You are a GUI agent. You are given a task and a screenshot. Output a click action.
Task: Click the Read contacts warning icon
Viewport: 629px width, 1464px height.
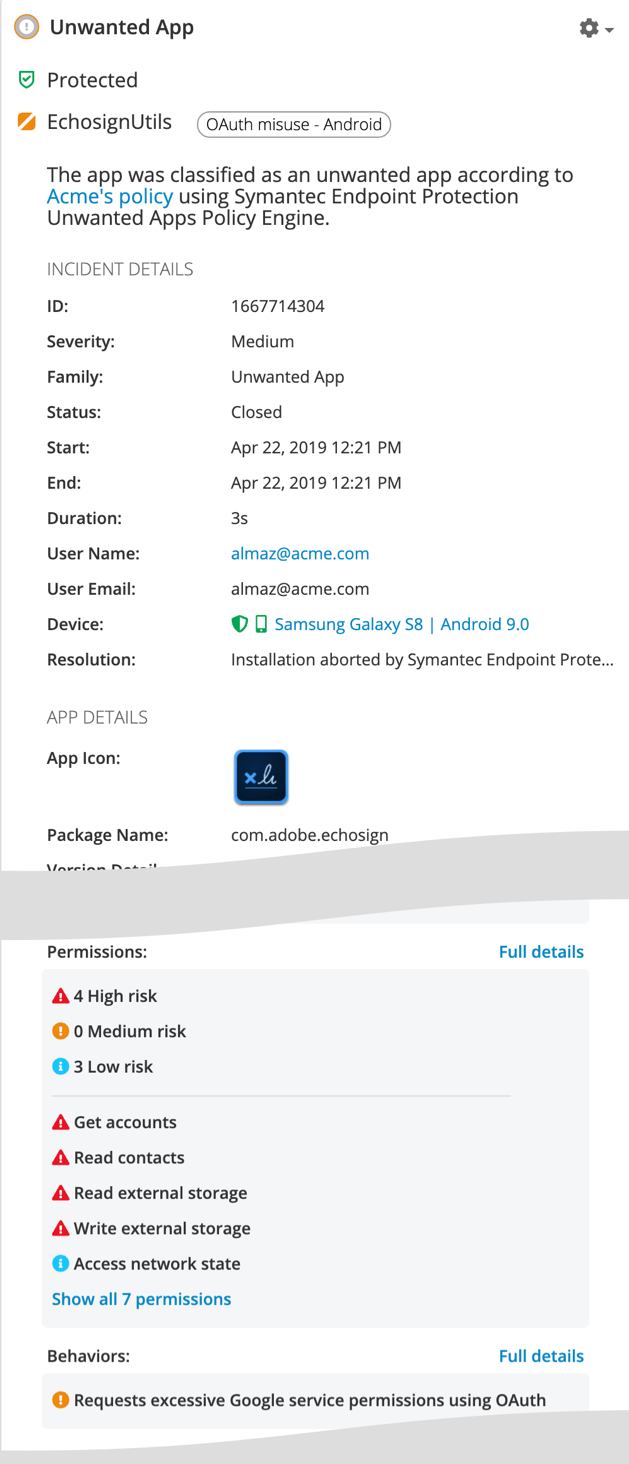pos(60,1157)
